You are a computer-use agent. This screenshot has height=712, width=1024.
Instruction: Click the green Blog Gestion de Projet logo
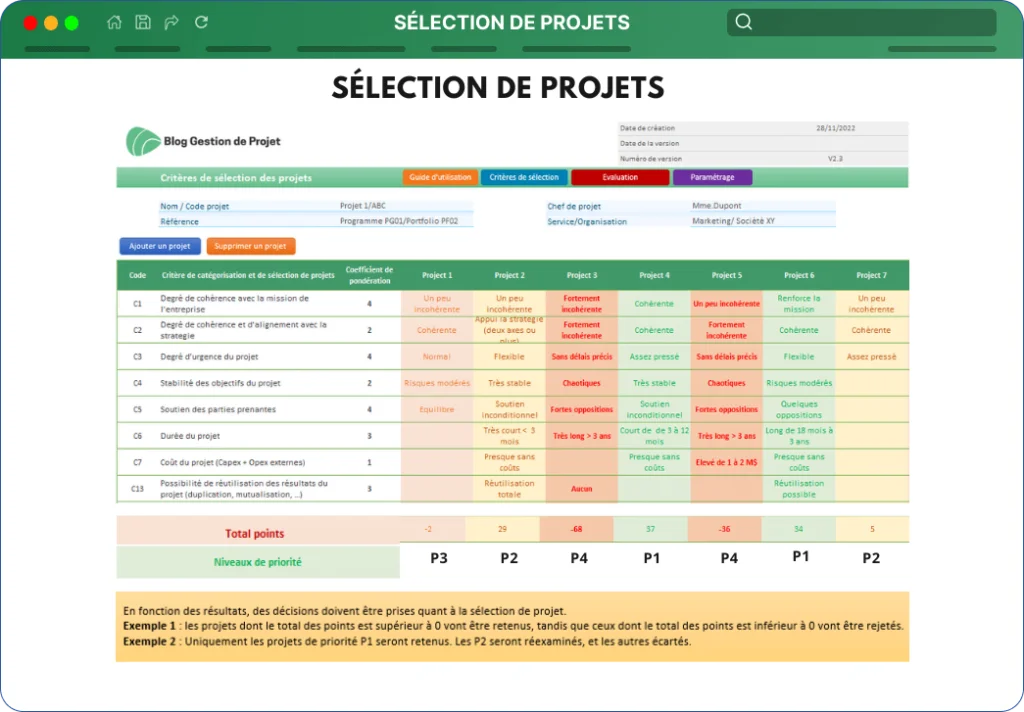(x=143, y=141)
